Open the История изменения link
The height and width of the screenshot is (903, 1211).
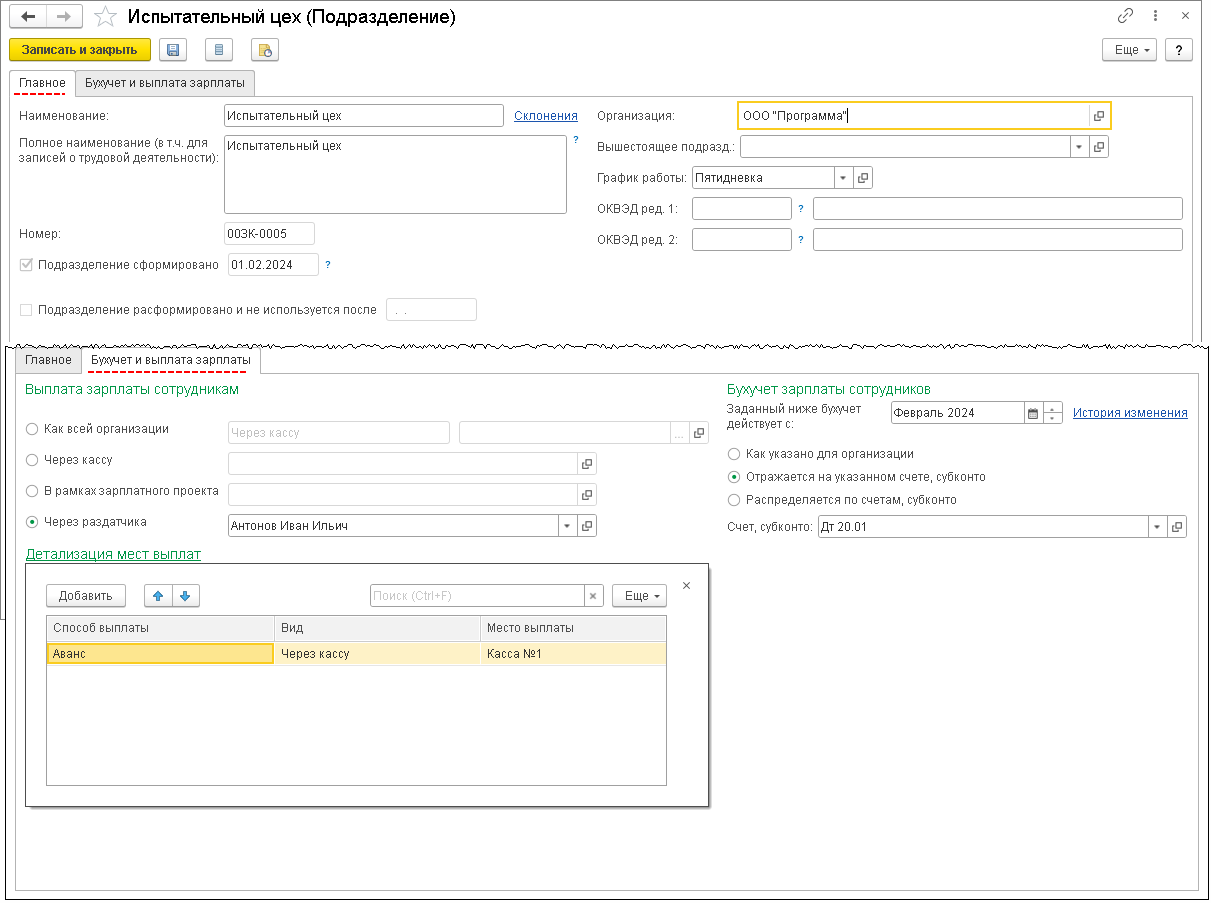pyautogui.click(x=1130, y=413)
